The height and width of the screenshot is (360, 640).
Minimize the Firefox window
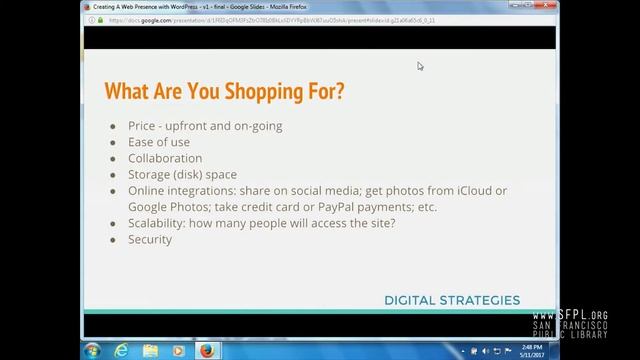pyautogui.click(x=515, y=5)
